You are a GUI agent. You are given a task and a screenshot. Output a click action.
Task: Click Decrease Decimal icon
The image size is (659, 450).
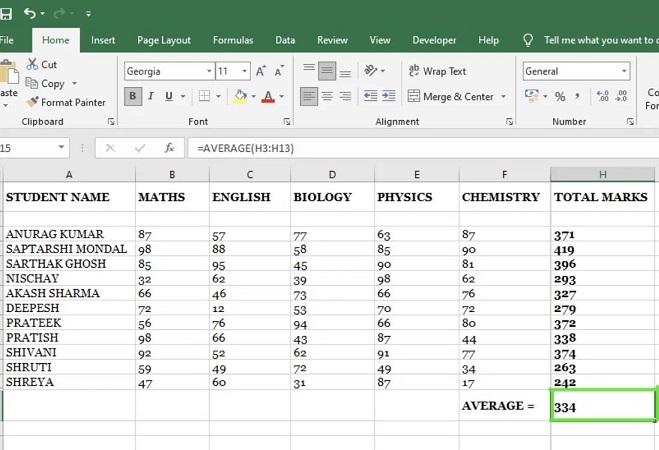coord(621,96)
